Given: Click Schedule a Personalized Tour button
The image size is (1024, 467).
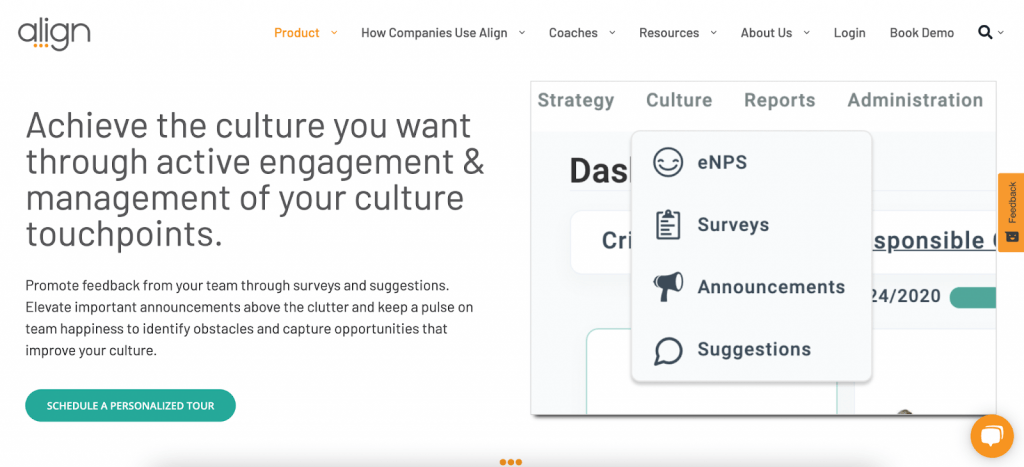Looking at the screenshot, I should coord(131,406).
